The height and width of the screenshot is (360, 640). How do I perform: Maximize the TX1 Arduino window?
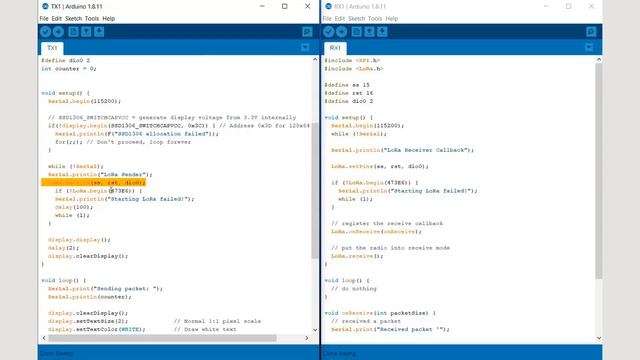[x=284, y=6]
